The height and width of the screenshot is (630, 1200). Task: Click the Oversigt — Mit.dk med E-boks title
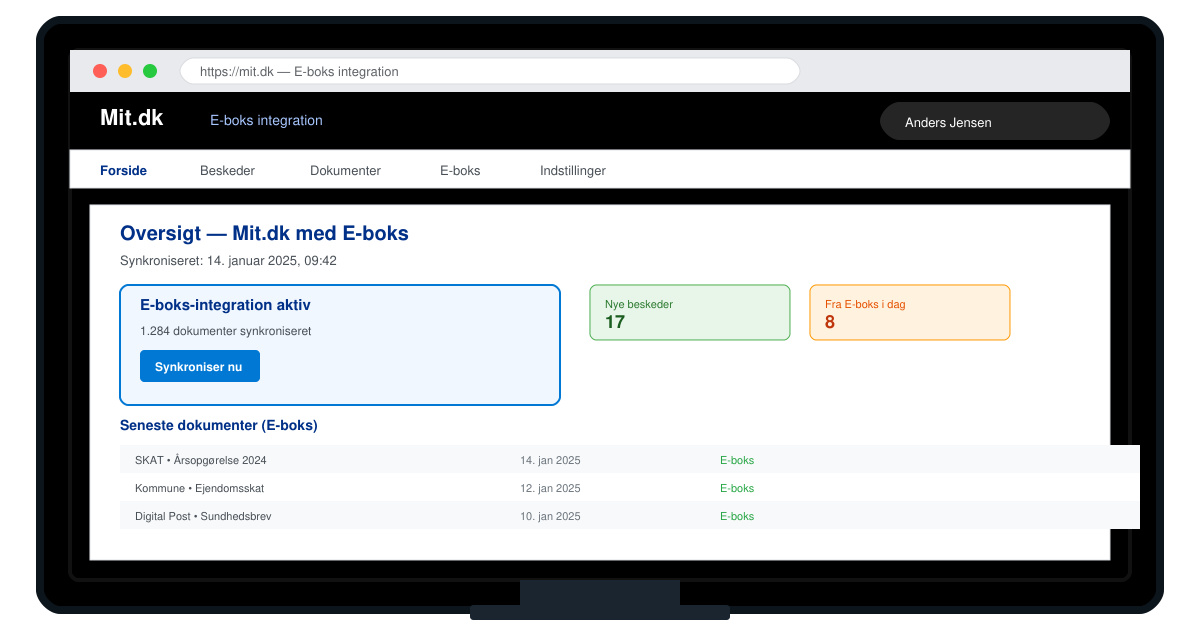click(264, 233)
